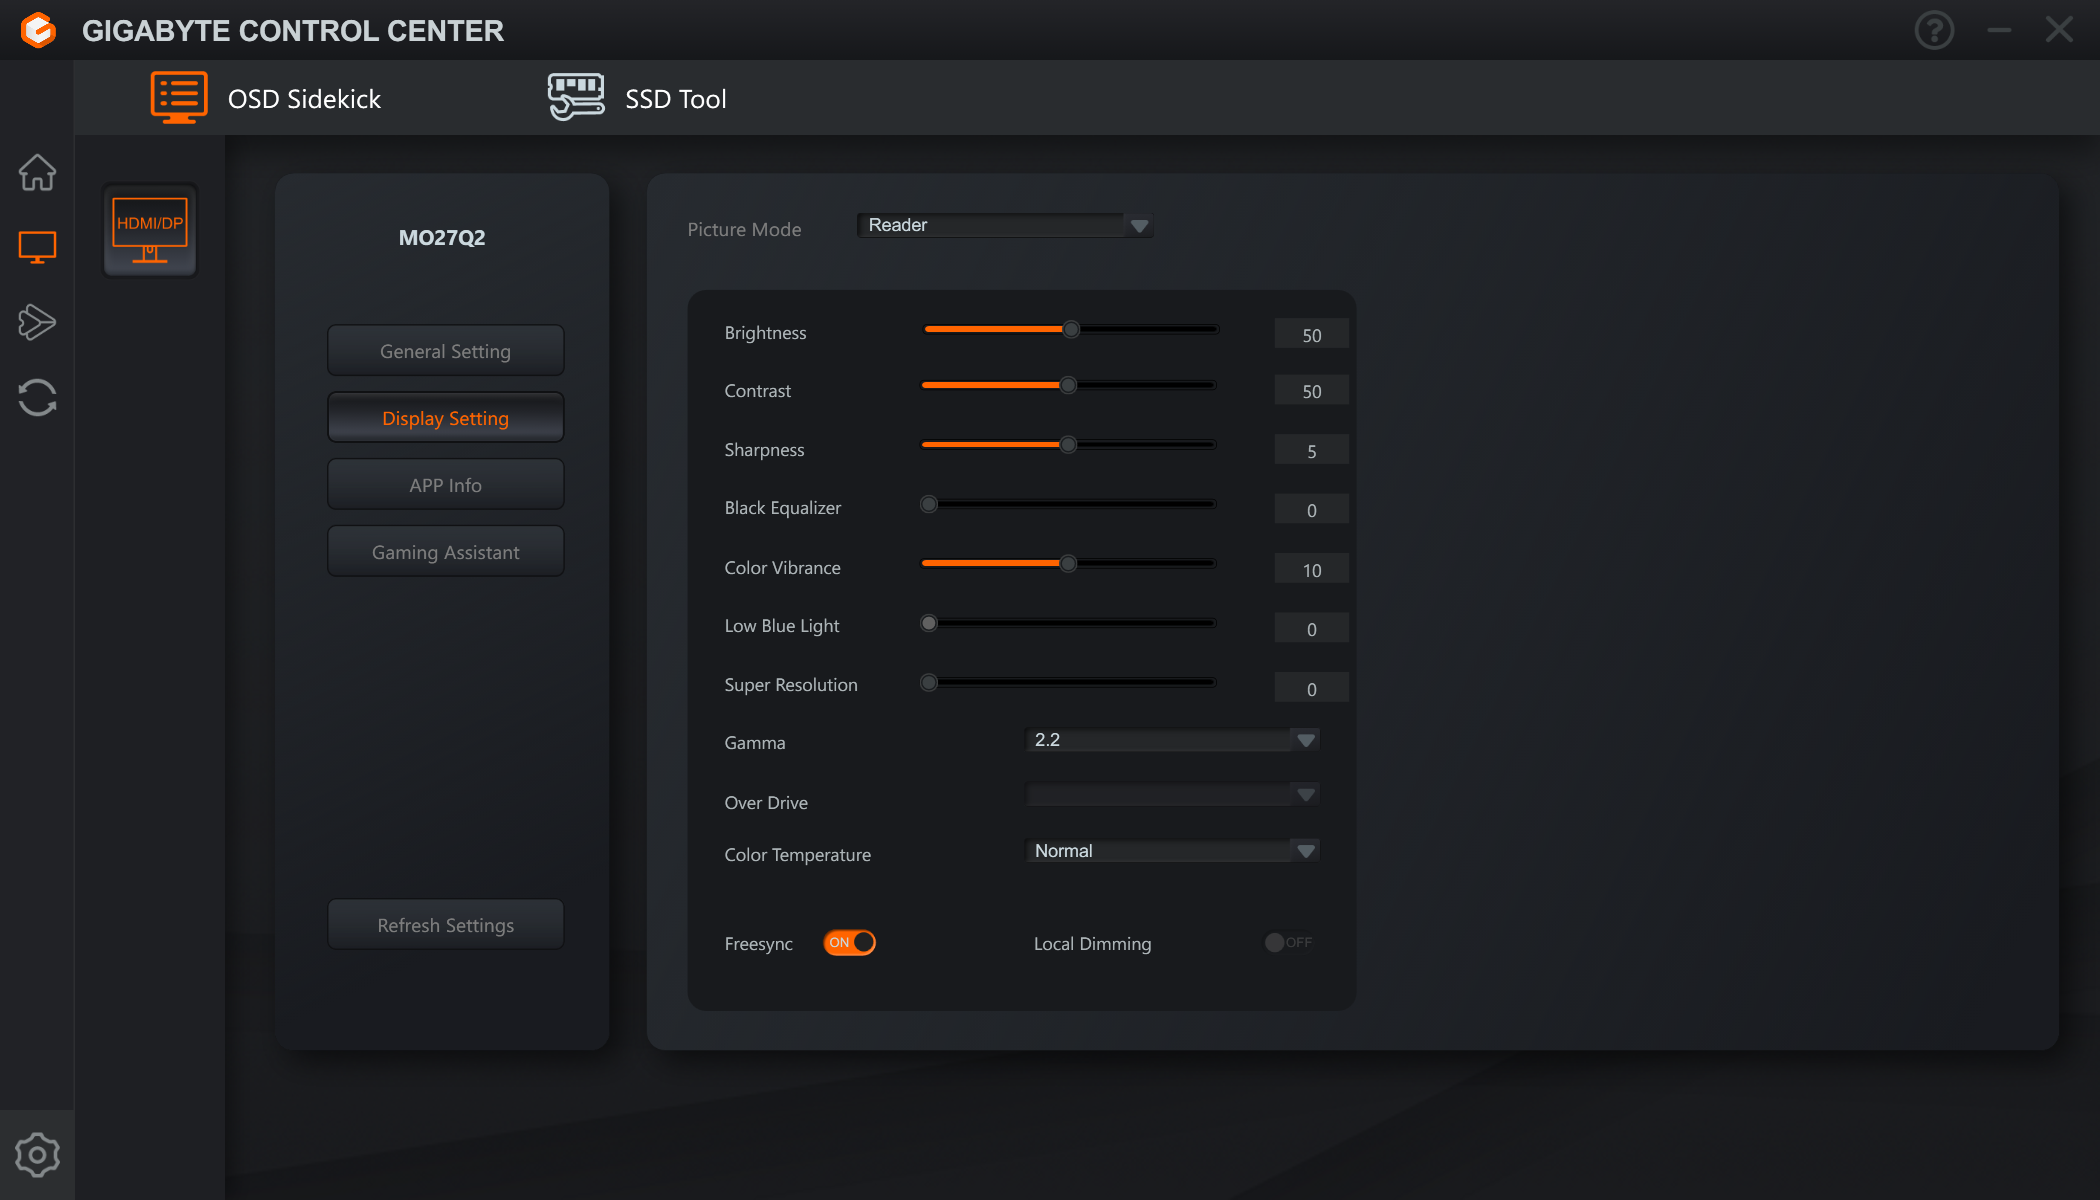Click the home icon in left sidebar
The height and width of the screenshot is (1200, 2100).
pyautogui.click(x=37, y=172)
